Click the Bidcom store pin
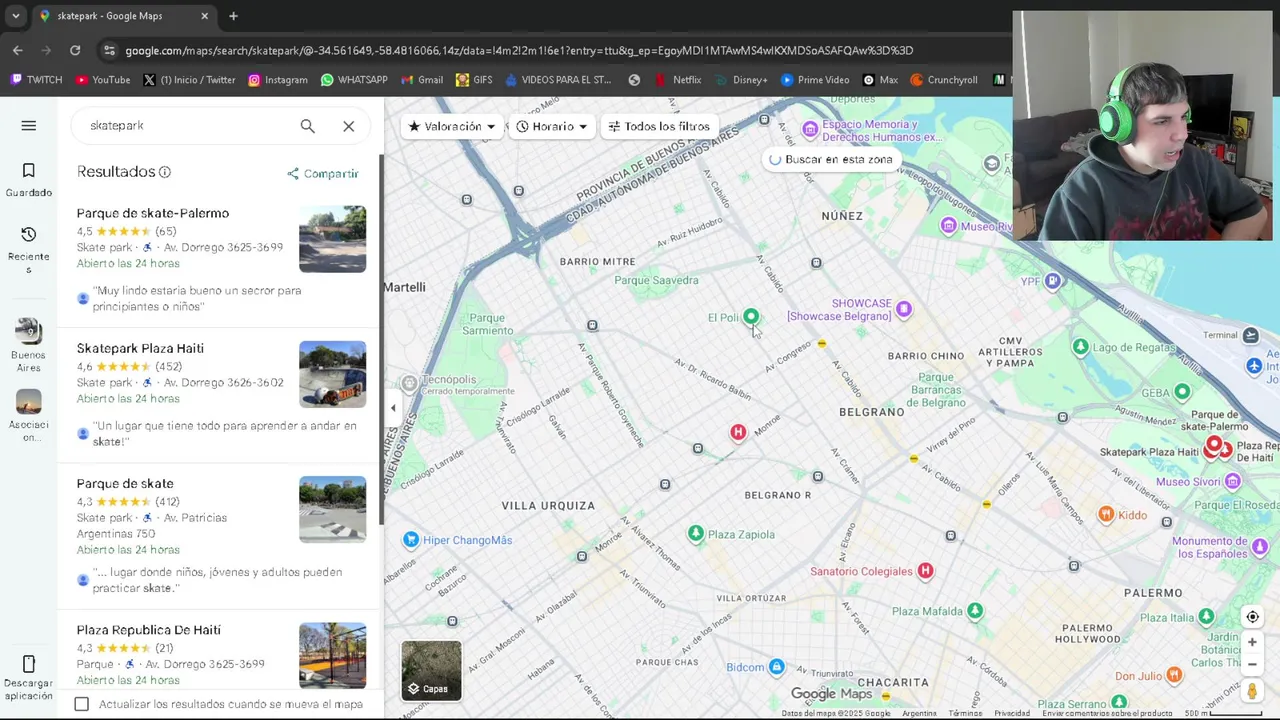 (777, 667)
